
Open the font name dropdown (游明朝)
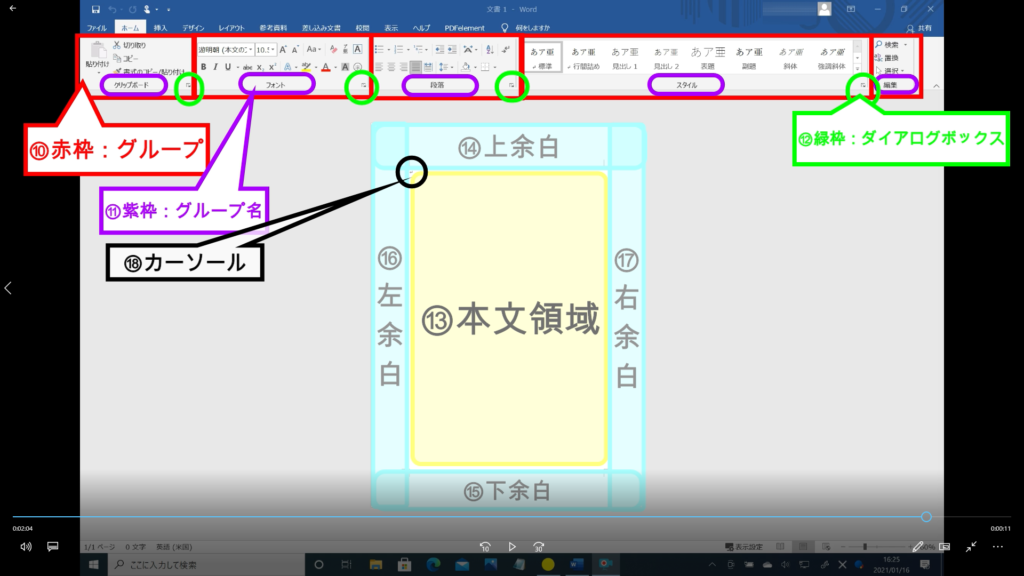pos(224,48)
